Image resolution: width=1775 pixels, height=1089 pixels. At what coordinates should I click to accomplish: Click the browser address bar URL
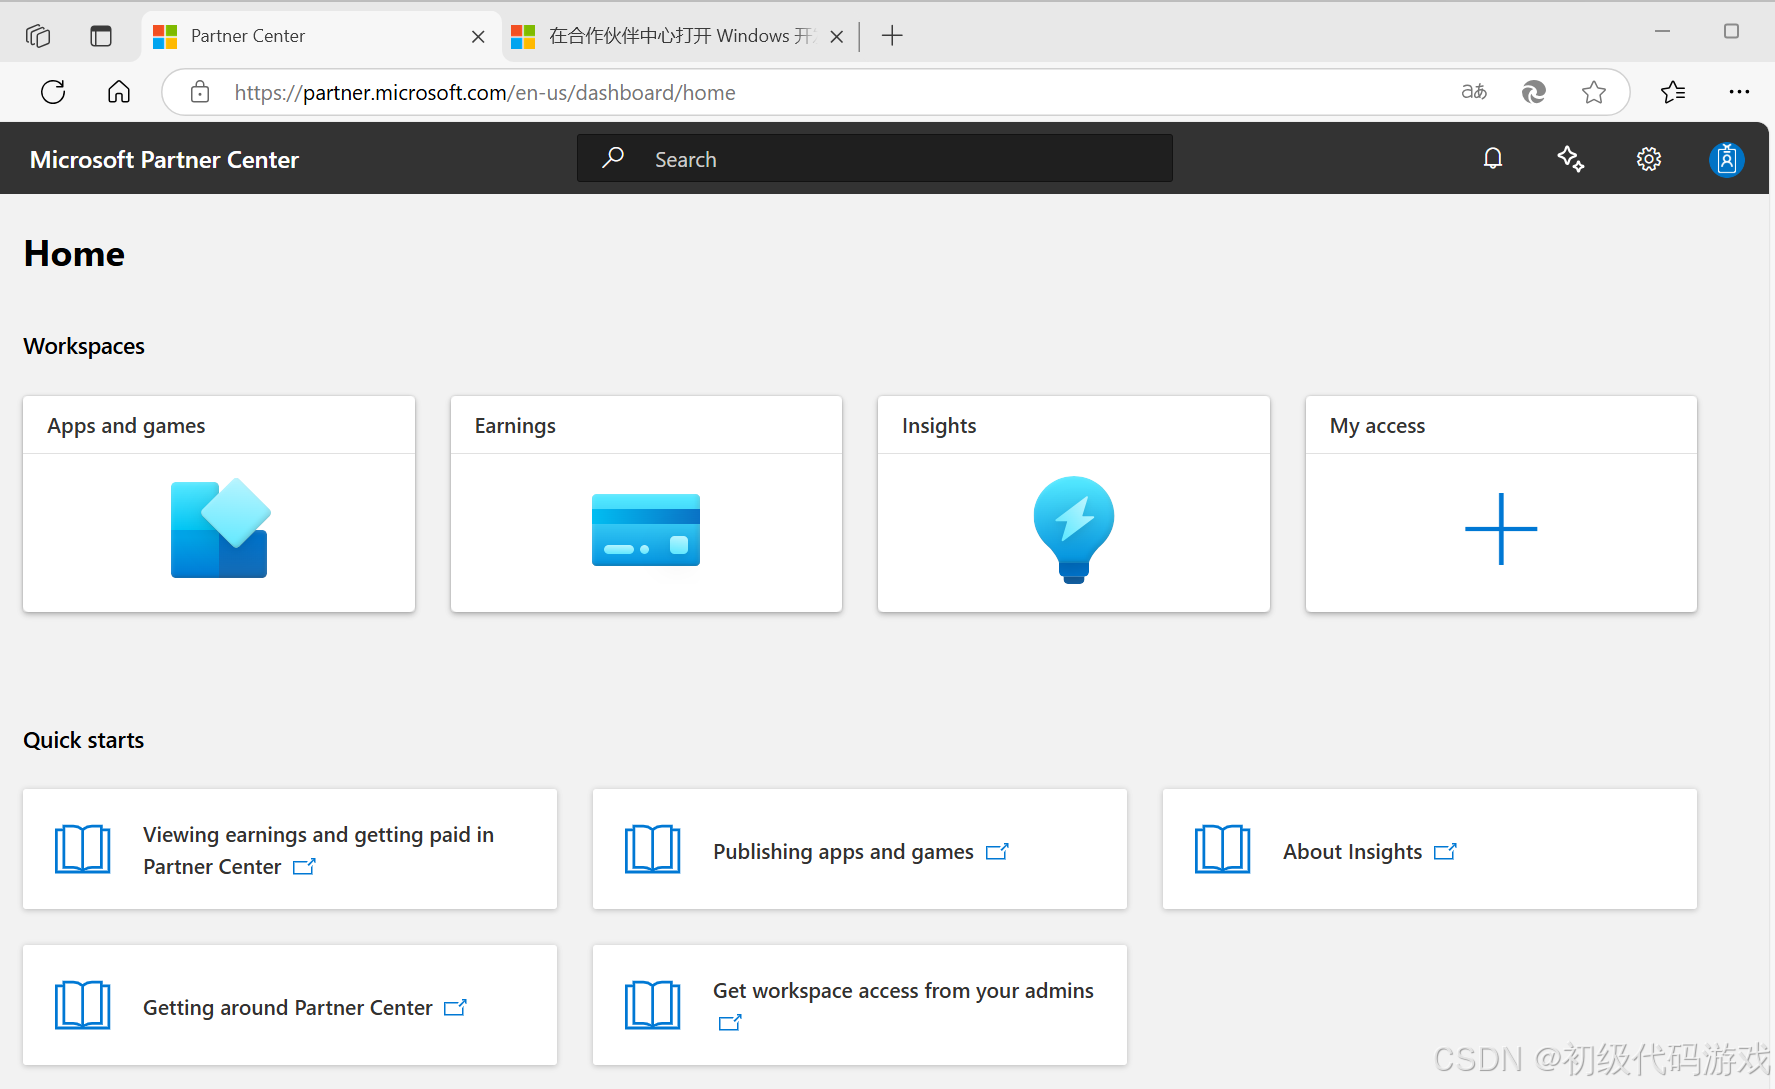point(485,93)
